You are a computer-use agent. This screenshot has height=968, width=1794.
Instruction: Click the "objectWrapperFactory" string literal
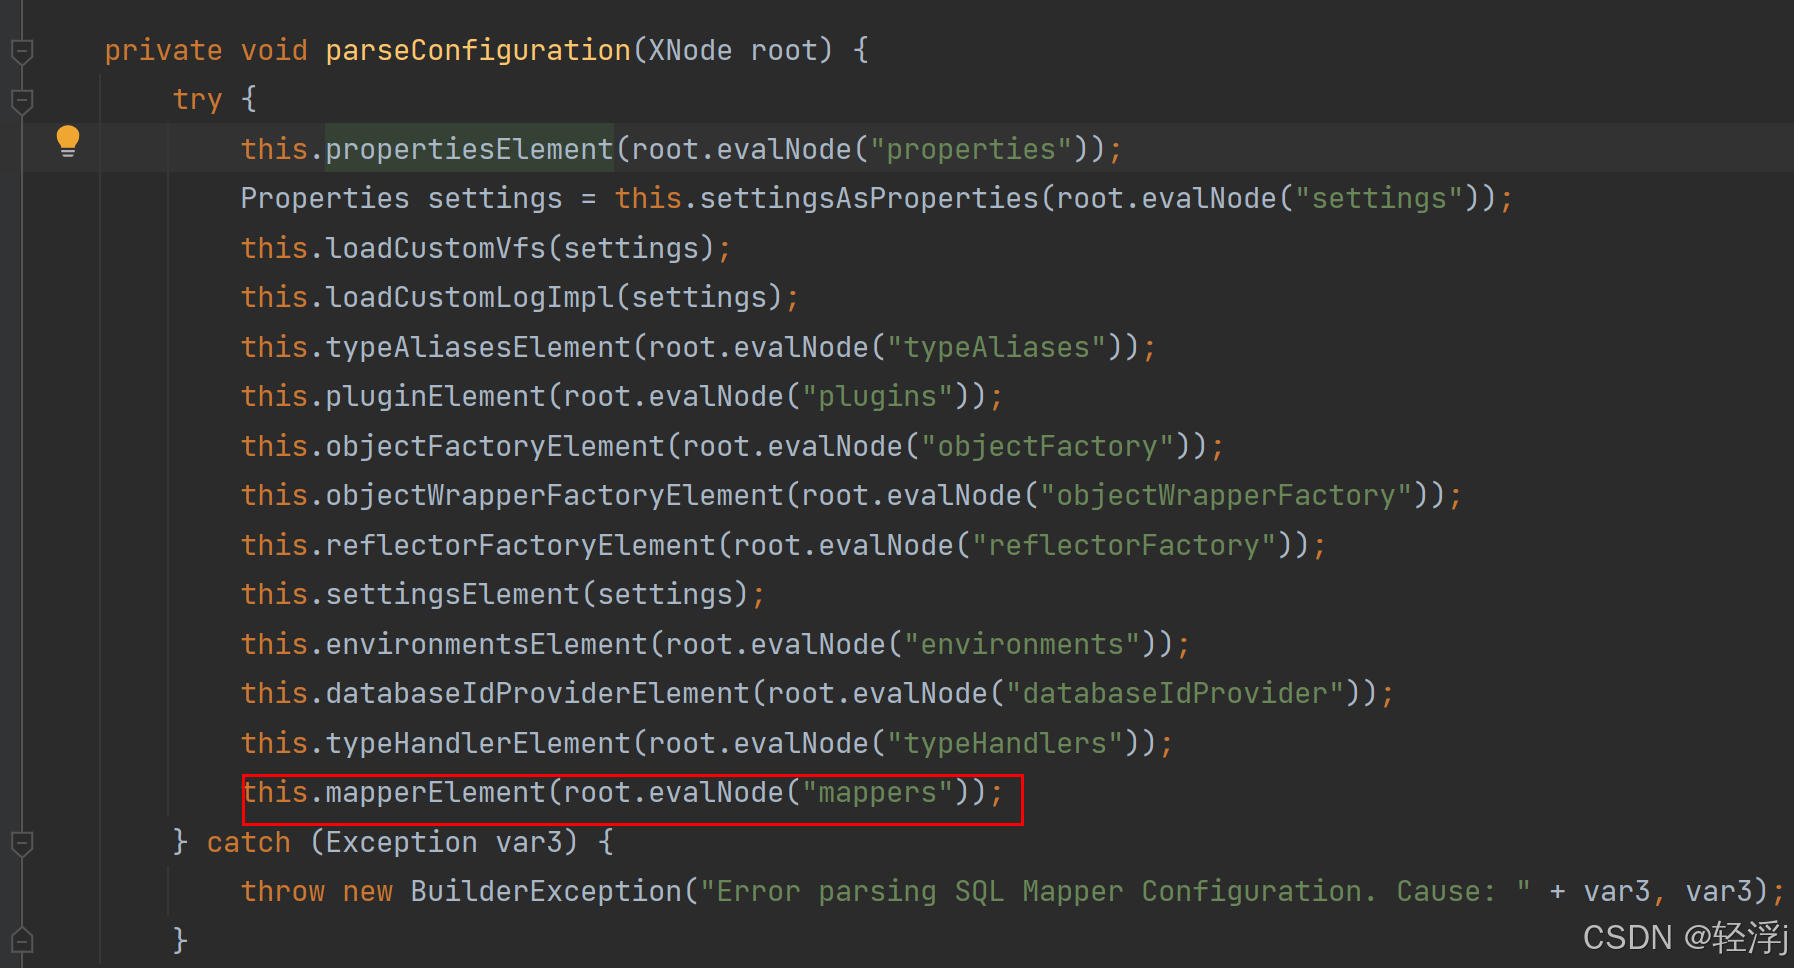click(1226, 495)
